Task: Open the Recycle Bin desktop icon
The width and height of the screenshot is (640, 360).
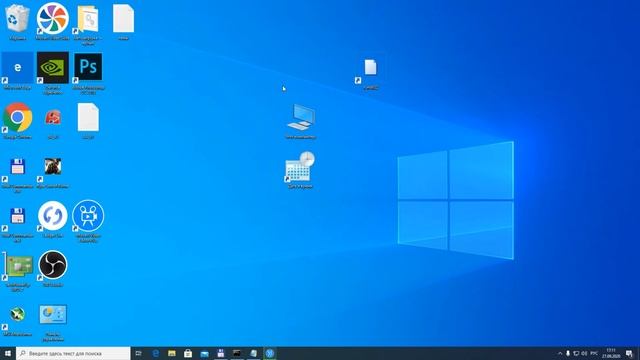Action: pyautogui.click(x=17, y=19)
